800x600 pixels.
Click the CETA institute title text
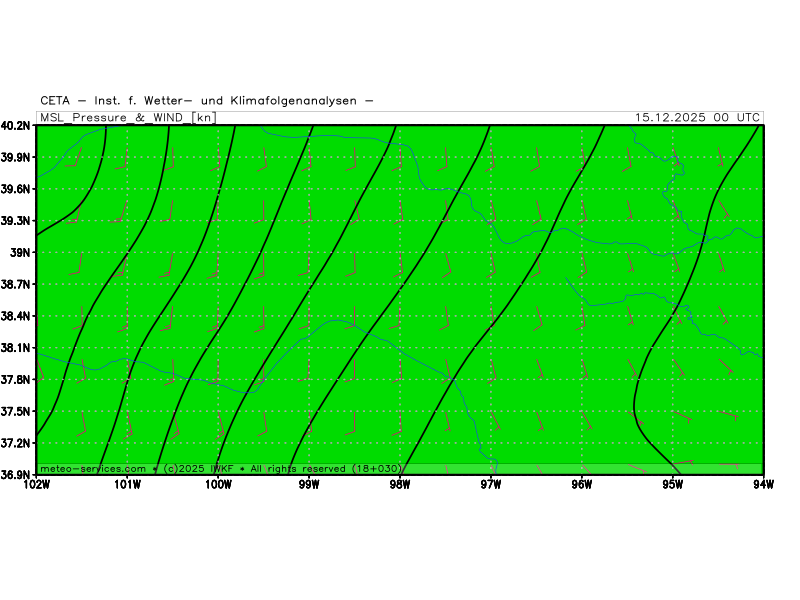coord(207,100)
